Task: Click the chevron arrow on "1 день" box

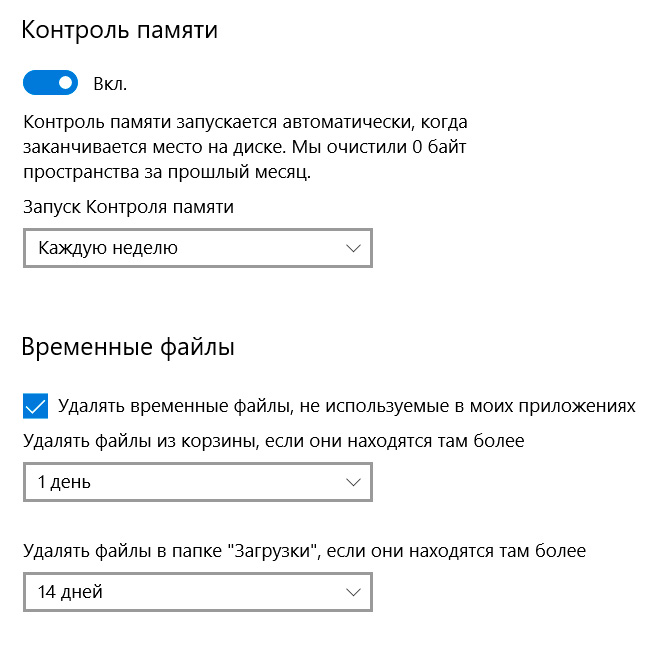Action: click(x=353, y=482)
